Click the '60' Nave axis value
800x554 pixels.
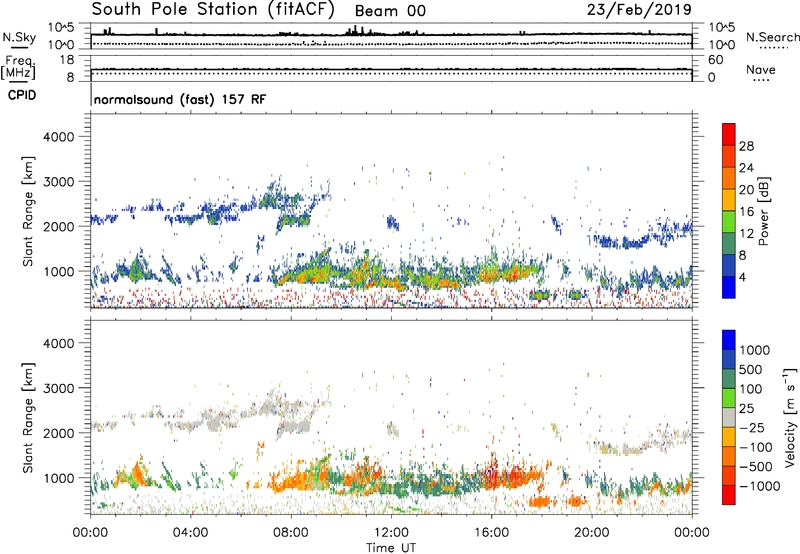point(716,60)
